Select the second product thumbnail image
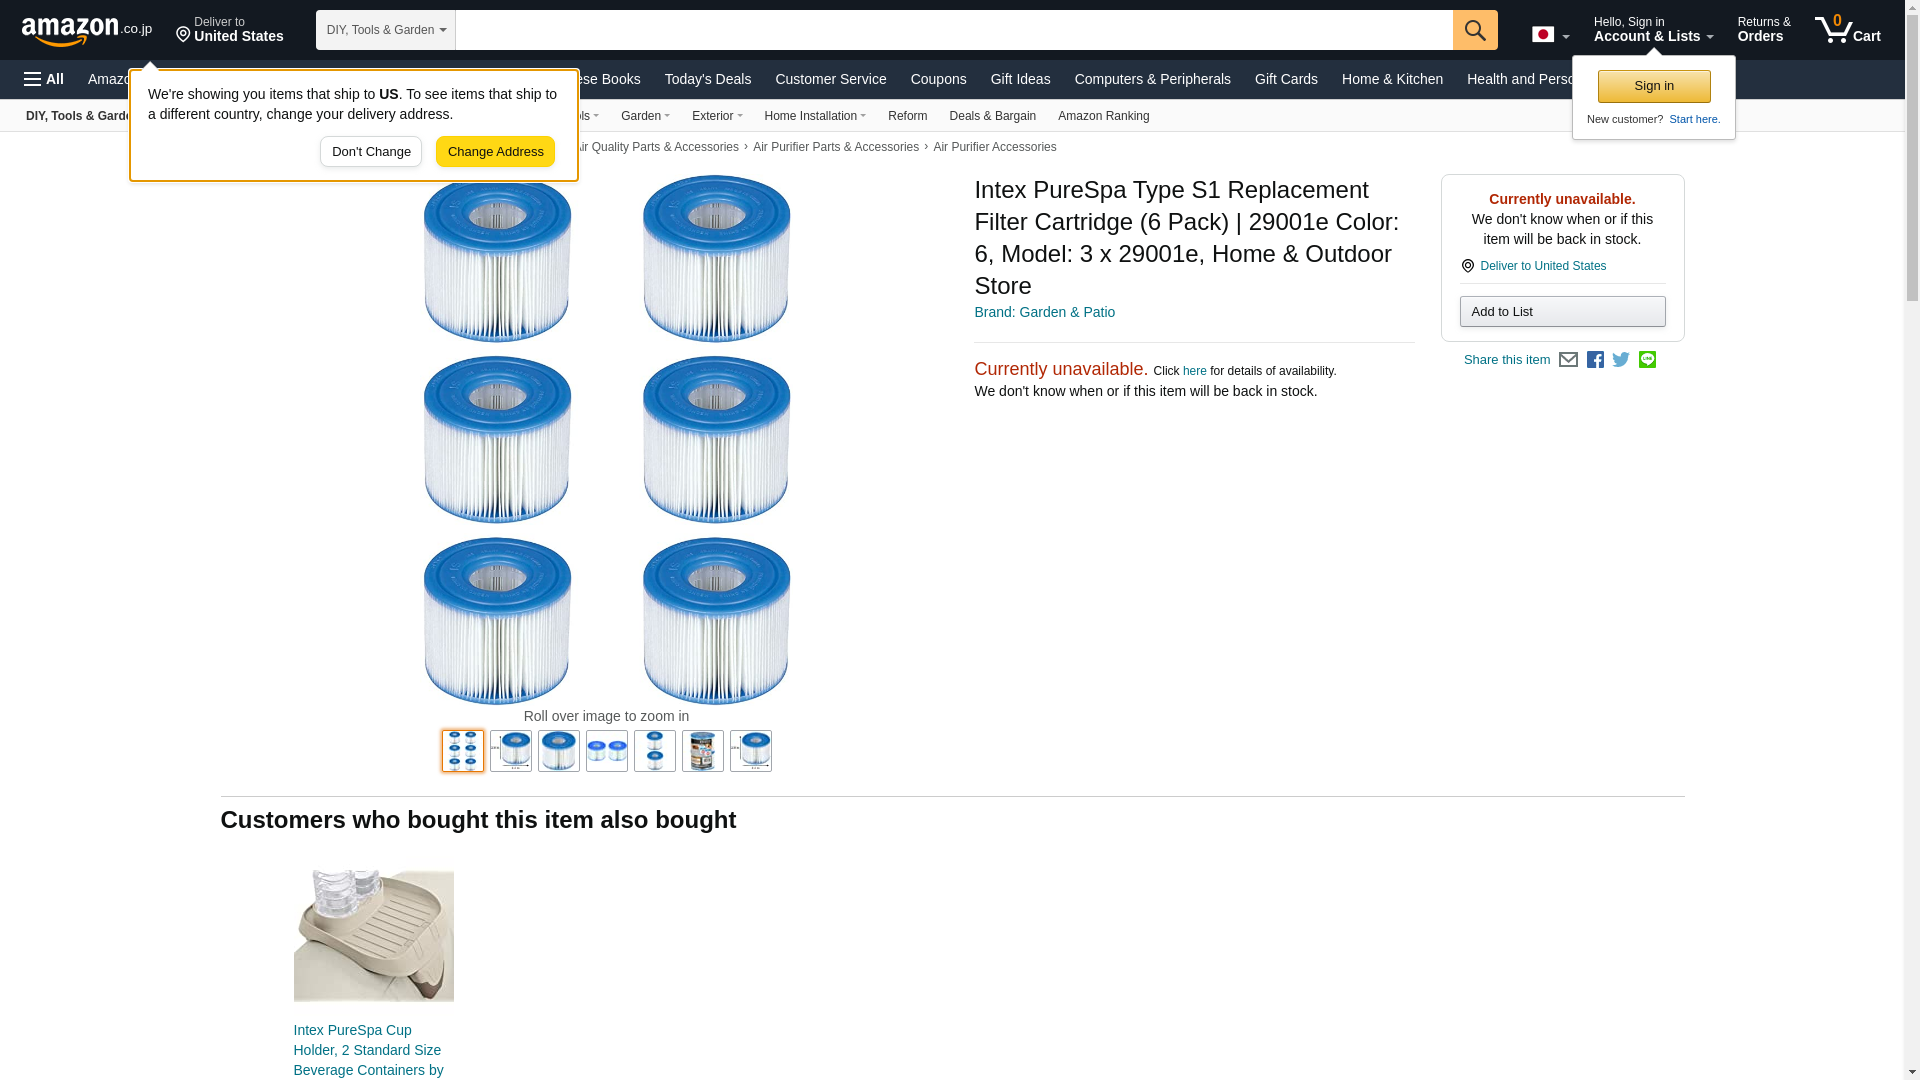 tap(511, 751)
